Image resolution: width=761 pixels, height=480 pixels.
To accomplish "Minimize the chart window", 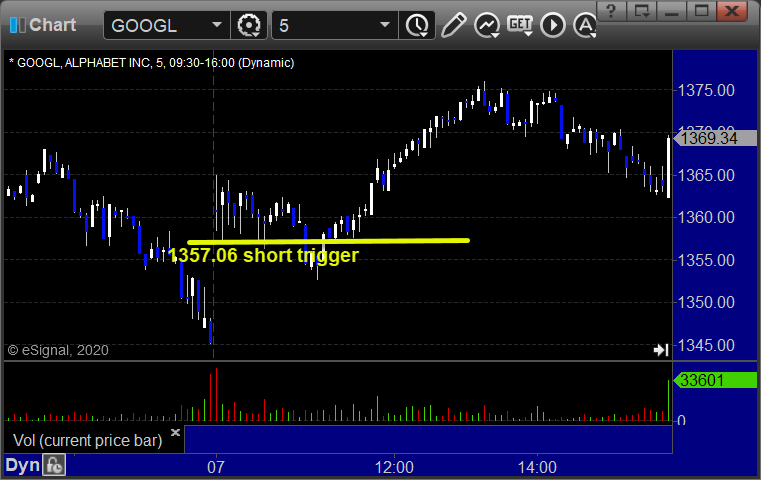I will [672, 11].
